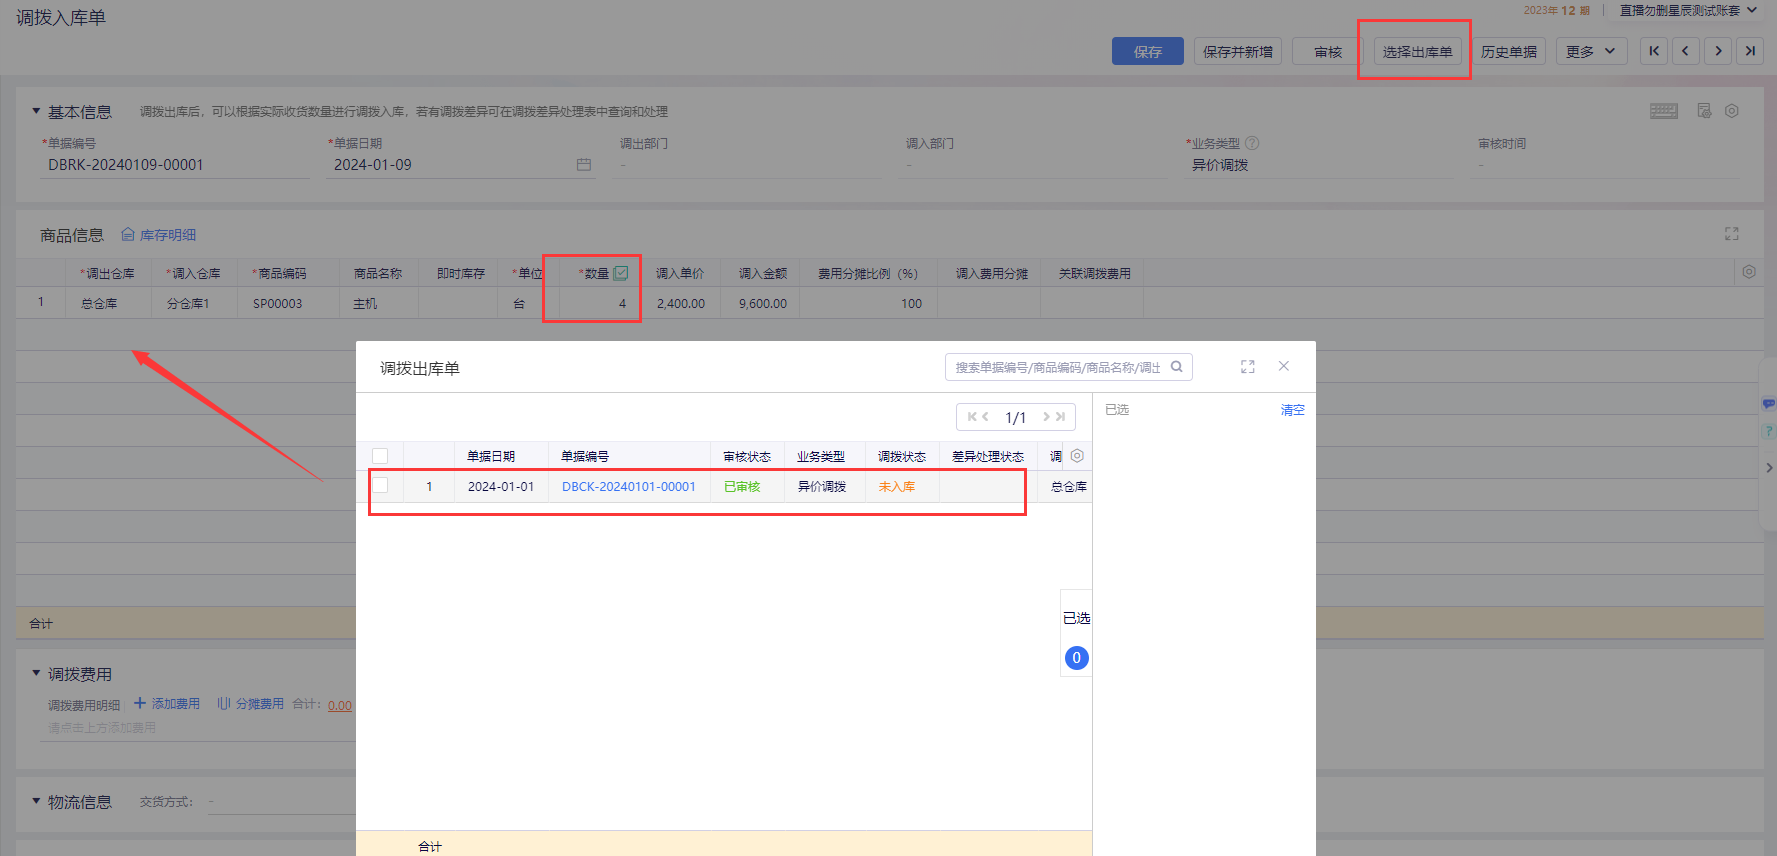Click the 审核 button
1777x856 pixels.
[x=1328, y=51]
